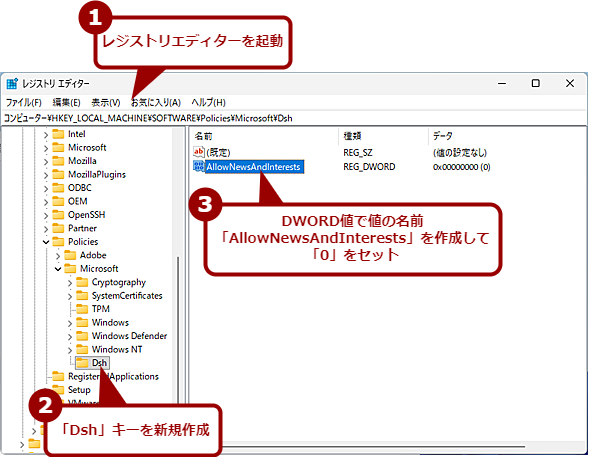Select the Policies folder icon

click(58, 242)
